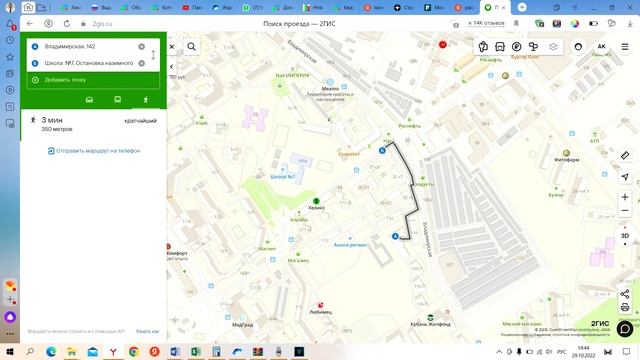Open browser favorites star in sidebar
The image size is (640, 360).
tap(10, 57)
